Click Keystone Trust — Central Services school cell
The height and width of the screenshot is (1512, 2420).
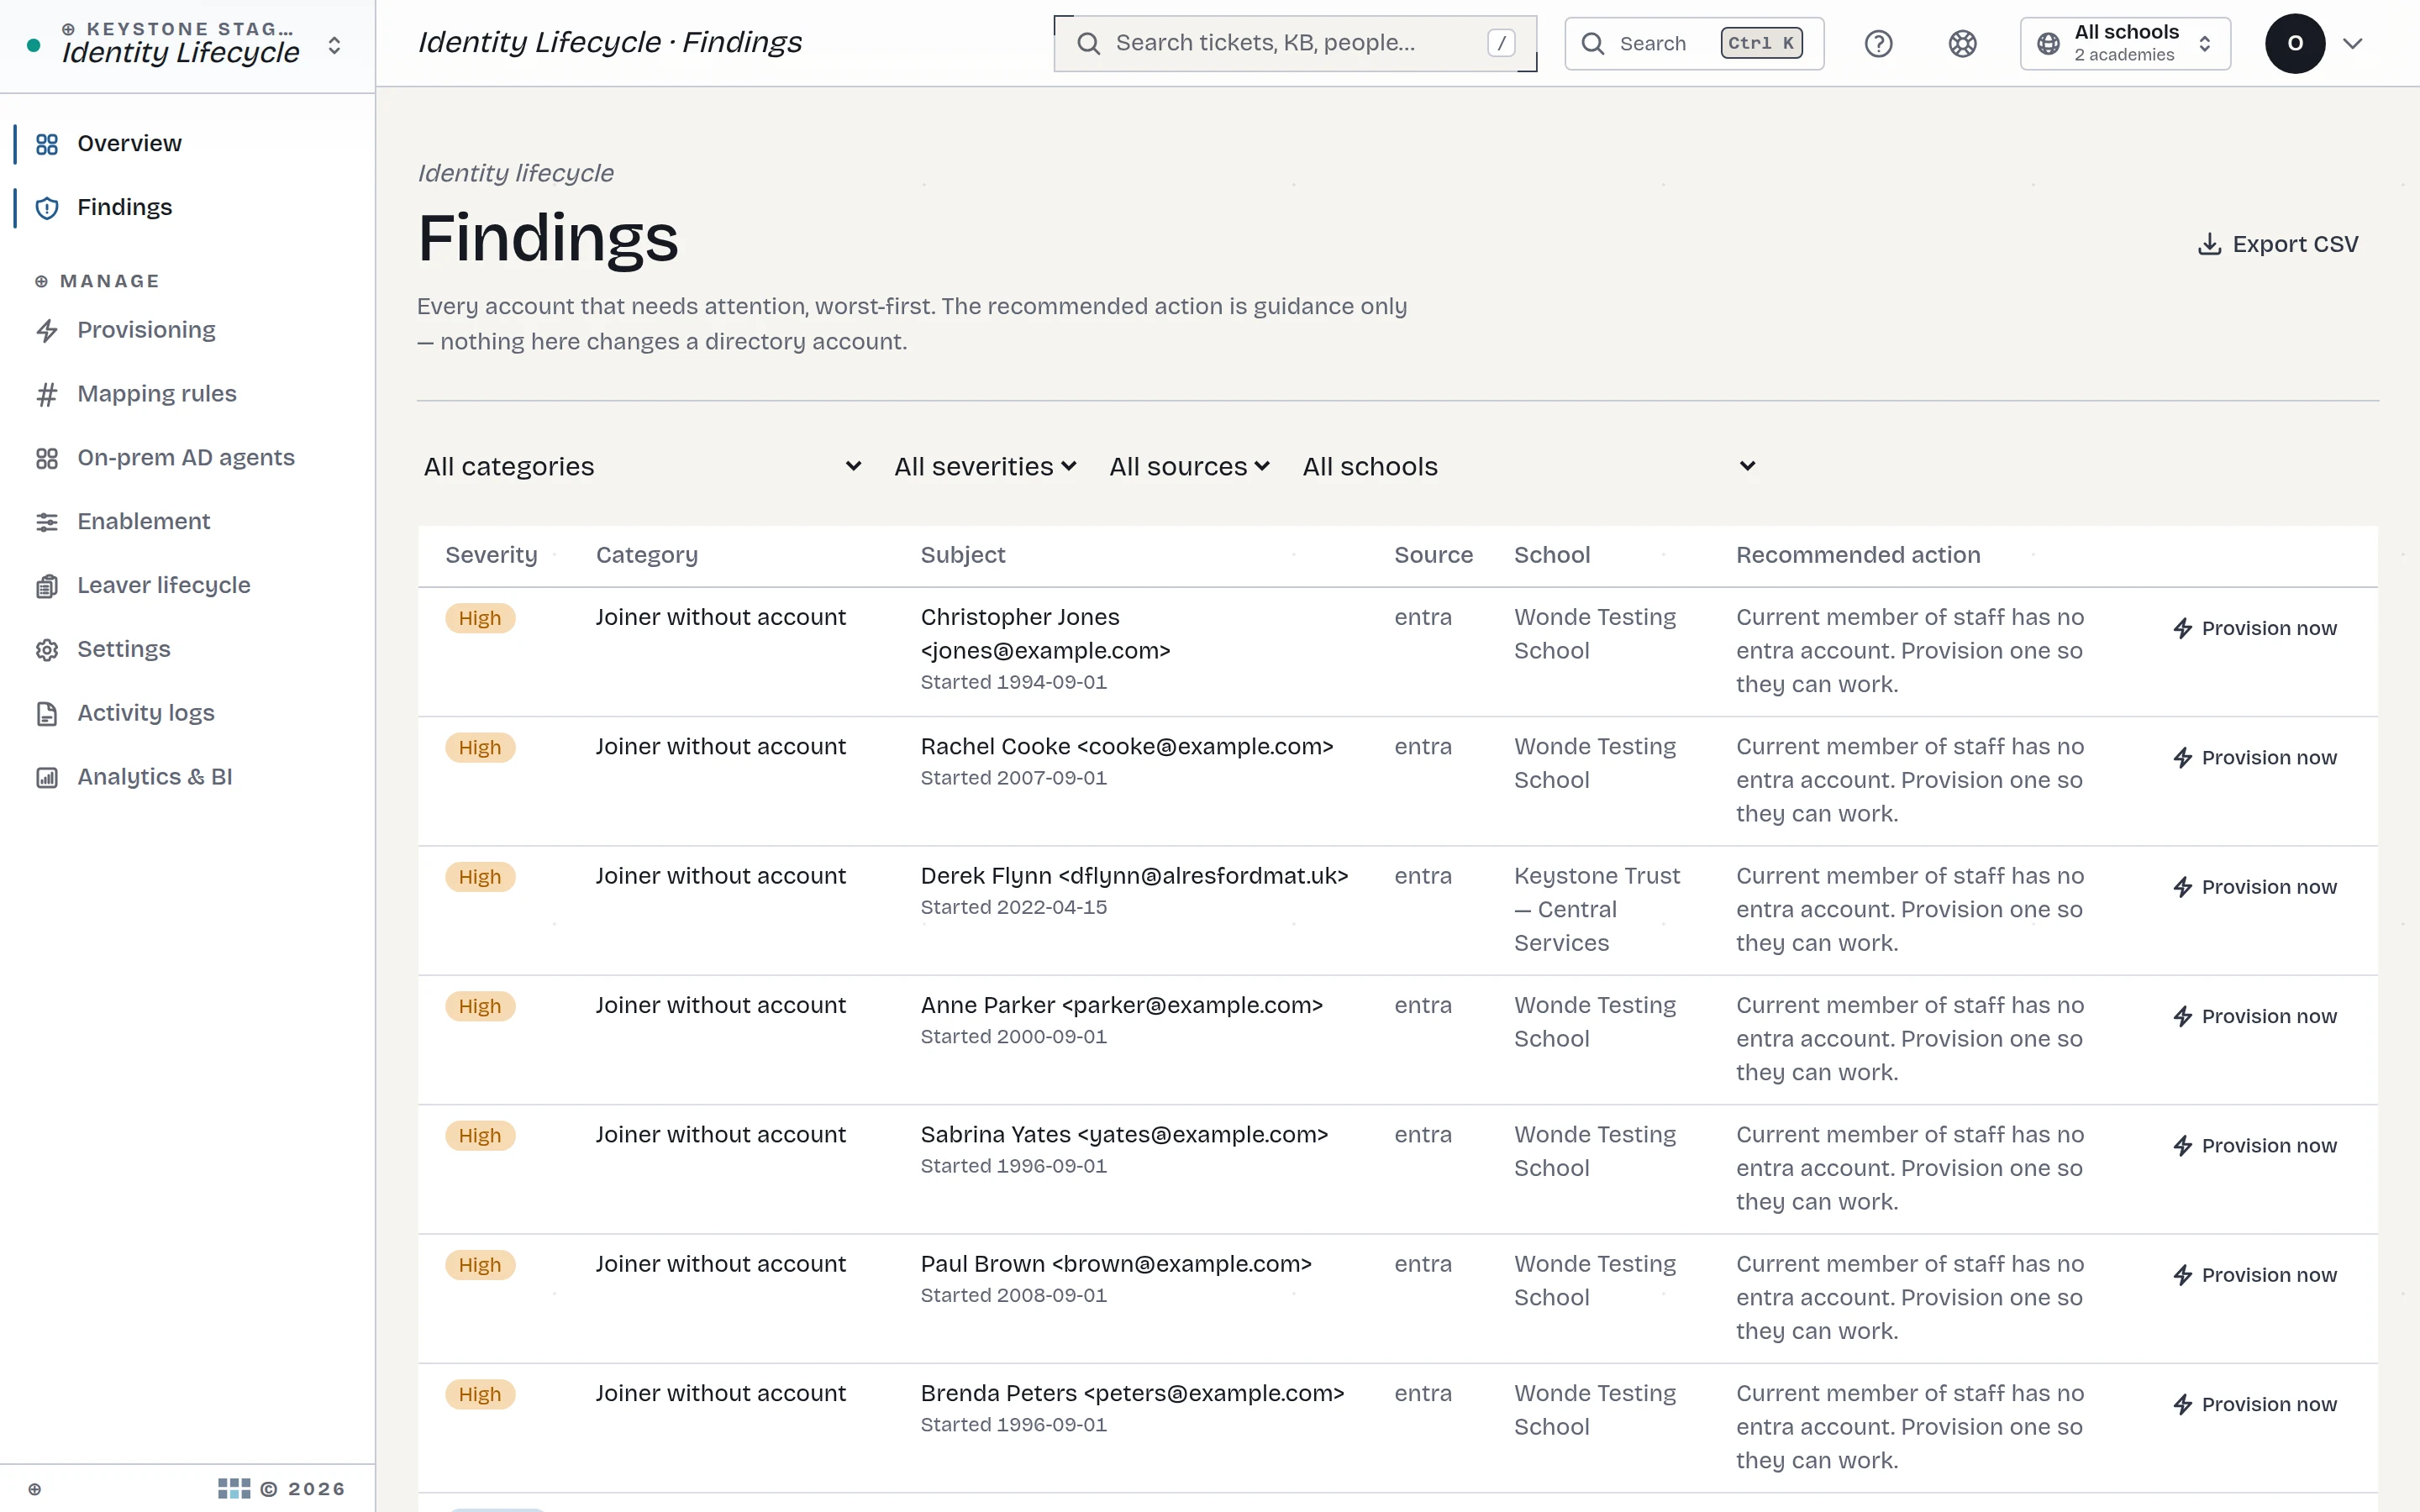click(1597, 910)
